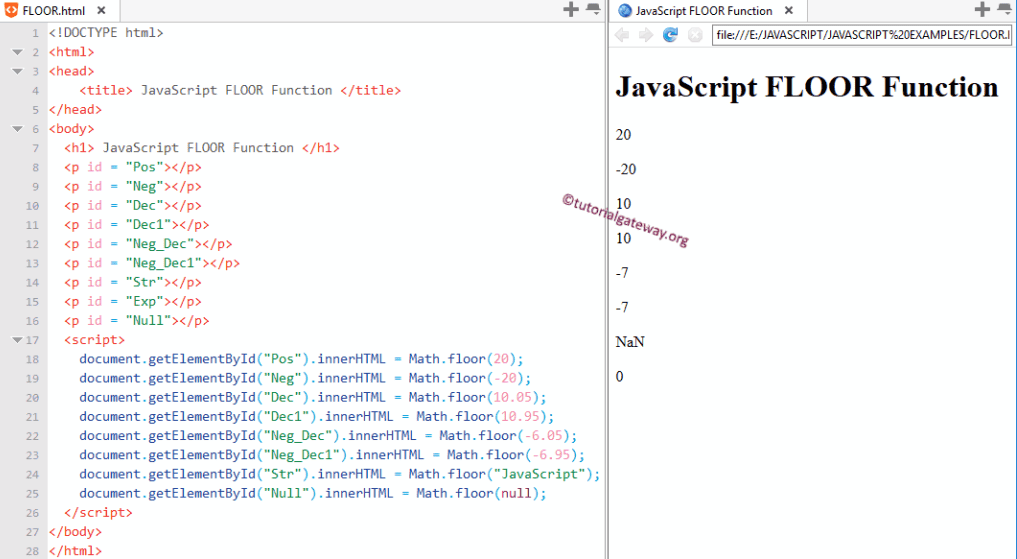Click the file URL address field
This screenshot has height=559, width=1017.
tap(862, 35)
